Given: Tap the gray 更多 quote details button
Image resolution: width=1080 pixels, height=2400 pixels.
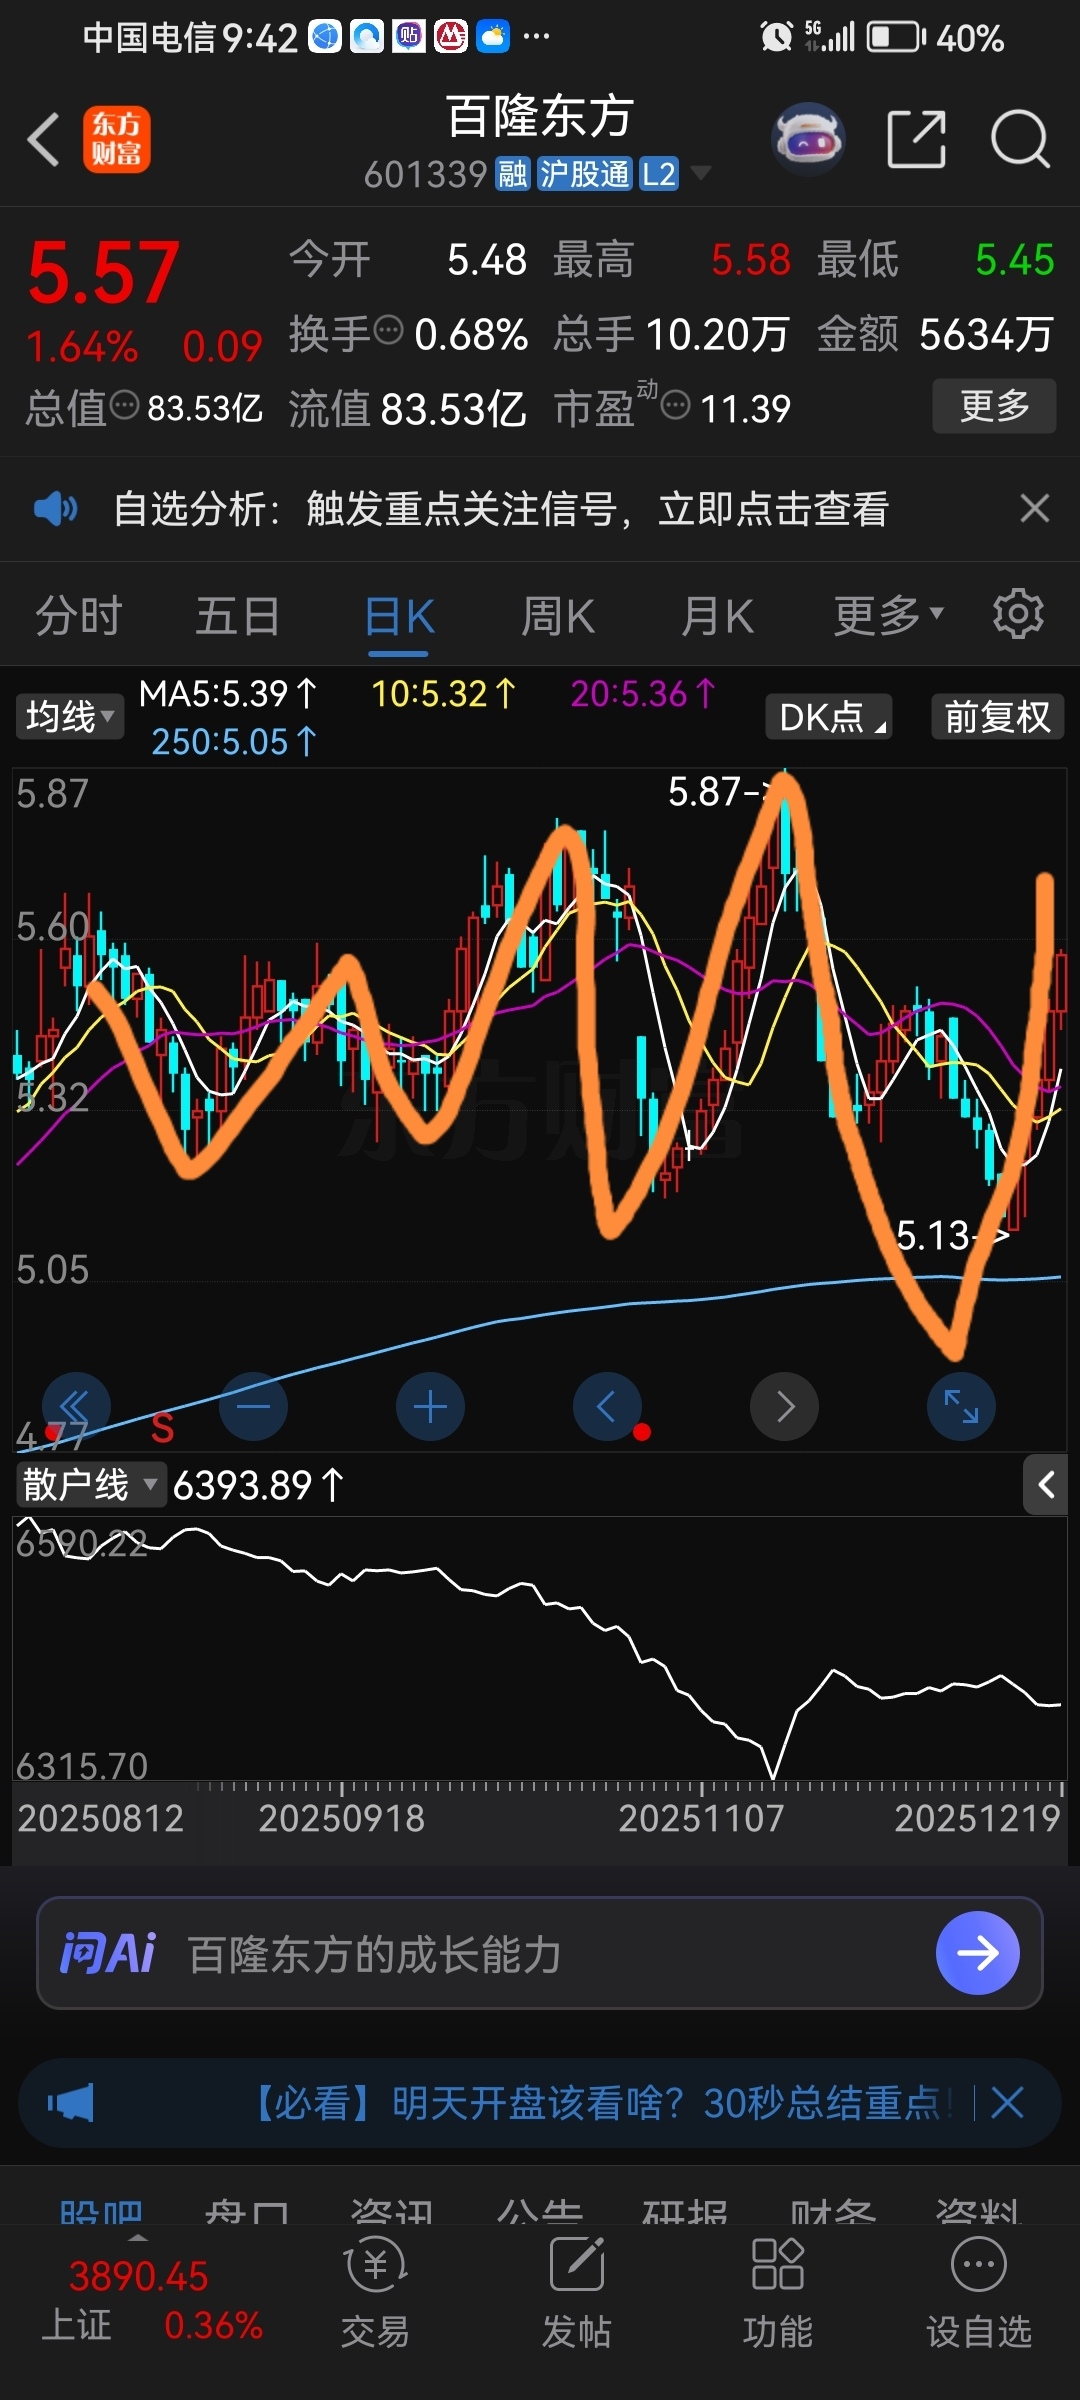Looking at the screenshot, I should pos(994,406).
